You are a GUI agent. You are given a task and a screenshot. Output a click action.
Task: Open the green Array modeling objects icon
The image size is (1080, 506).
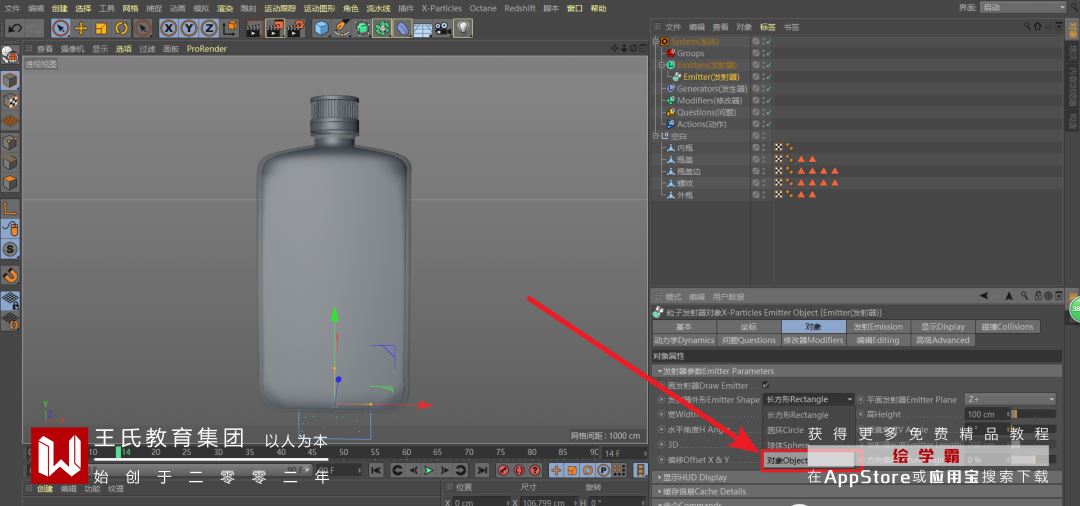382,28
